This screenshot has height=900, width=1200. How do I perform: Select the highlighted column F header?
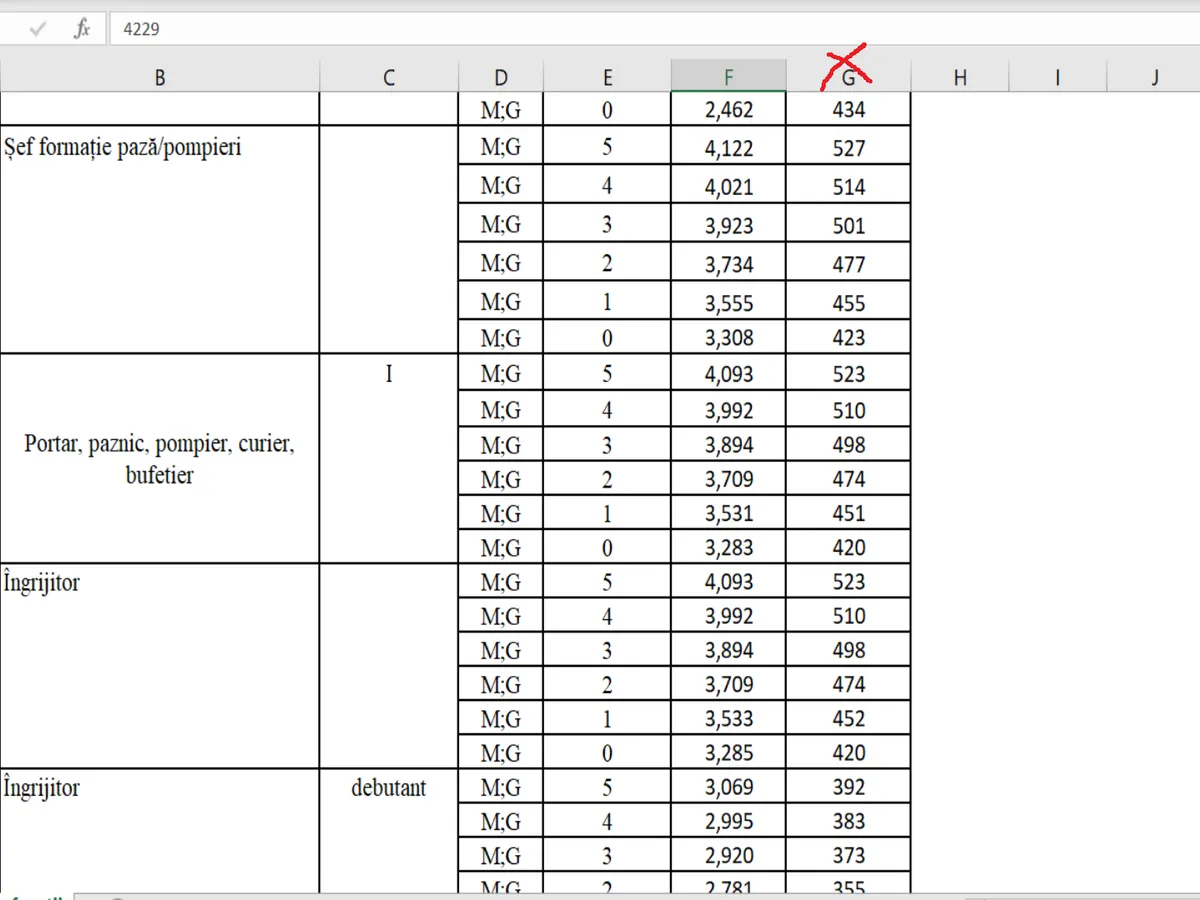[729, 77]
